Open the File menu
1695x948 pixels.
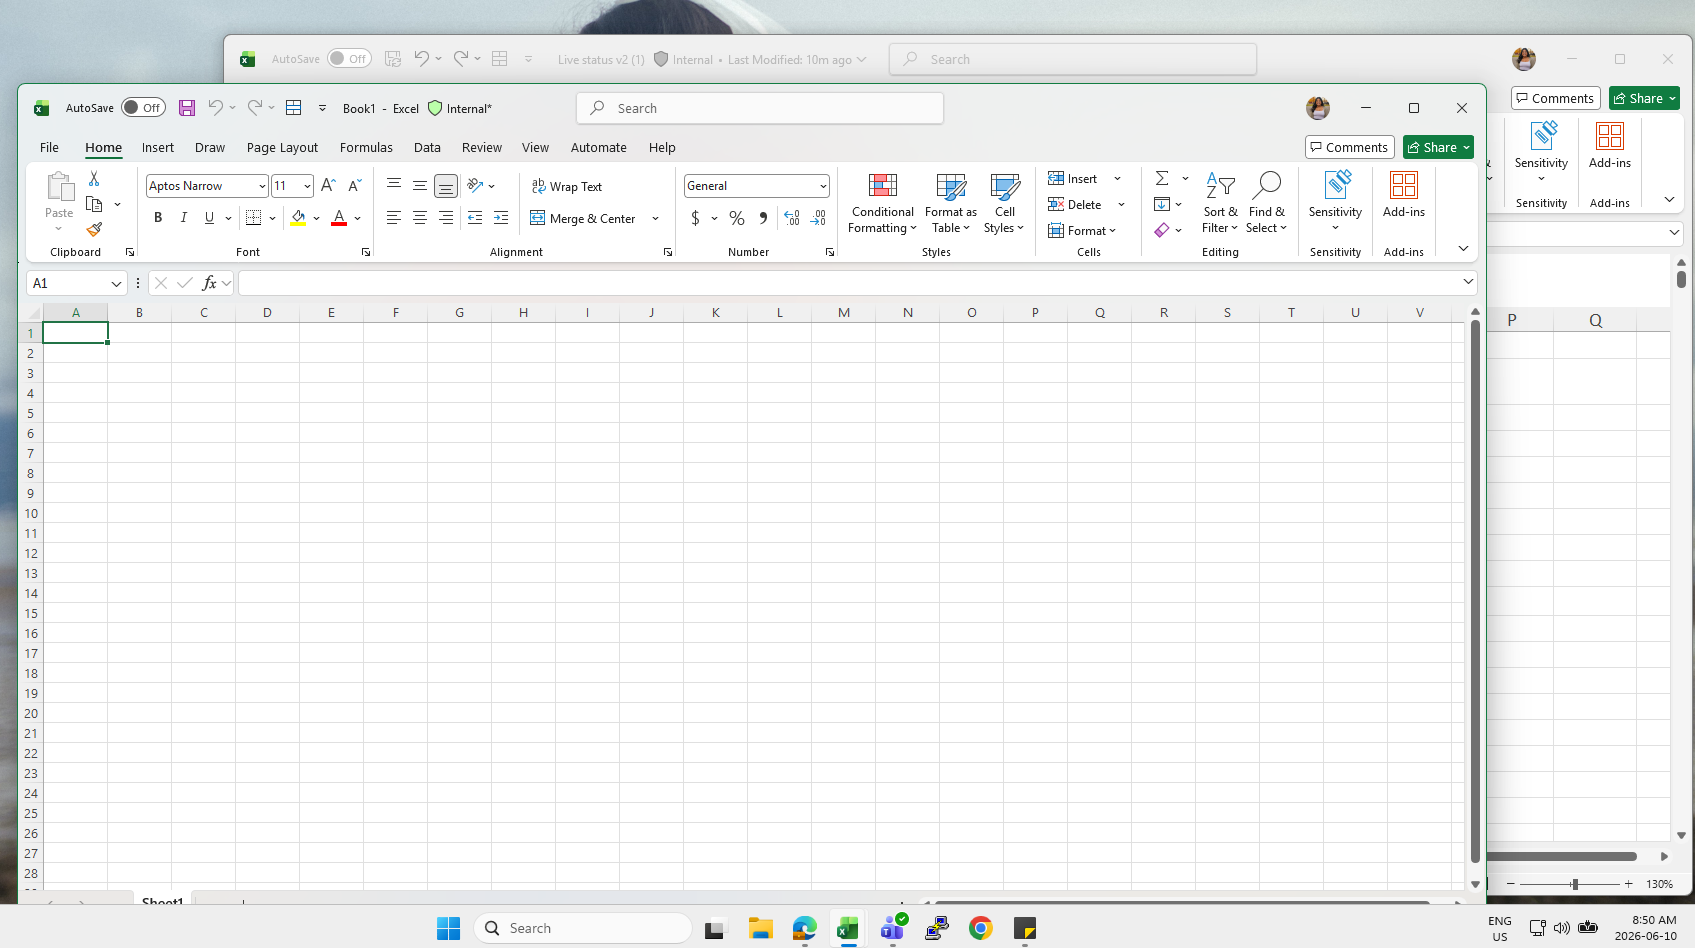tap(49, 147)
